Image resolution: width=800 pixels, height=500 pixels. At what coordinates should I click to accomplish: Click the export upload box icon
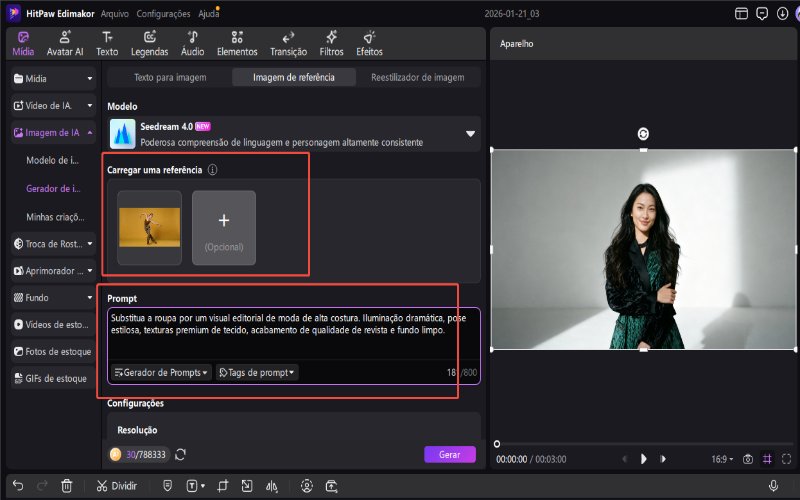(x=332, y=486)
